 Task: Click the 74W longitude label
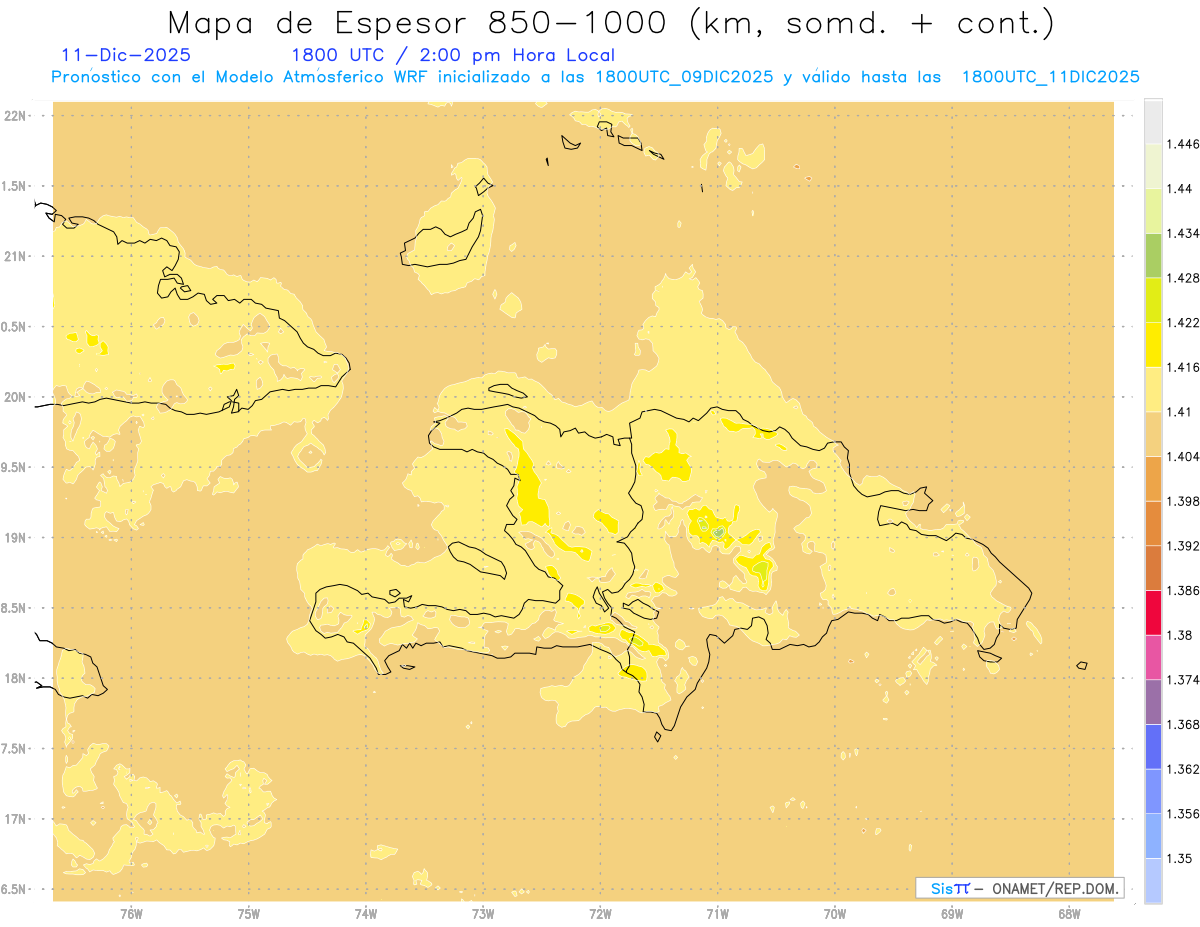click(366, 914)
